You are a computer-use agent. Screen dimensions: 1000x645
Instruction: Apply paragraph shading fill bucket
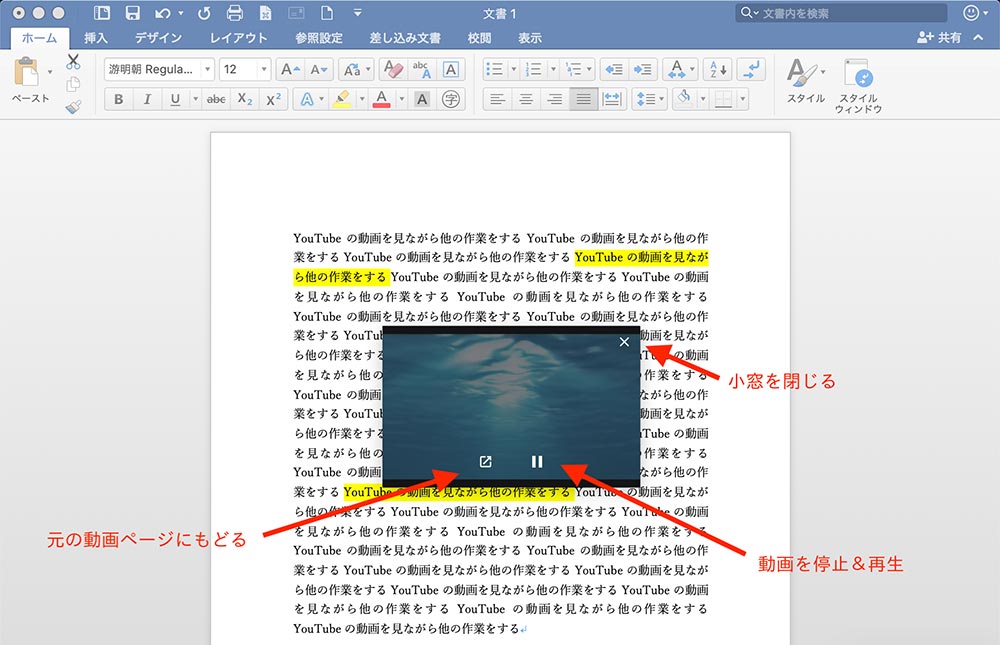pyautogui.click(x=685, y=99)
